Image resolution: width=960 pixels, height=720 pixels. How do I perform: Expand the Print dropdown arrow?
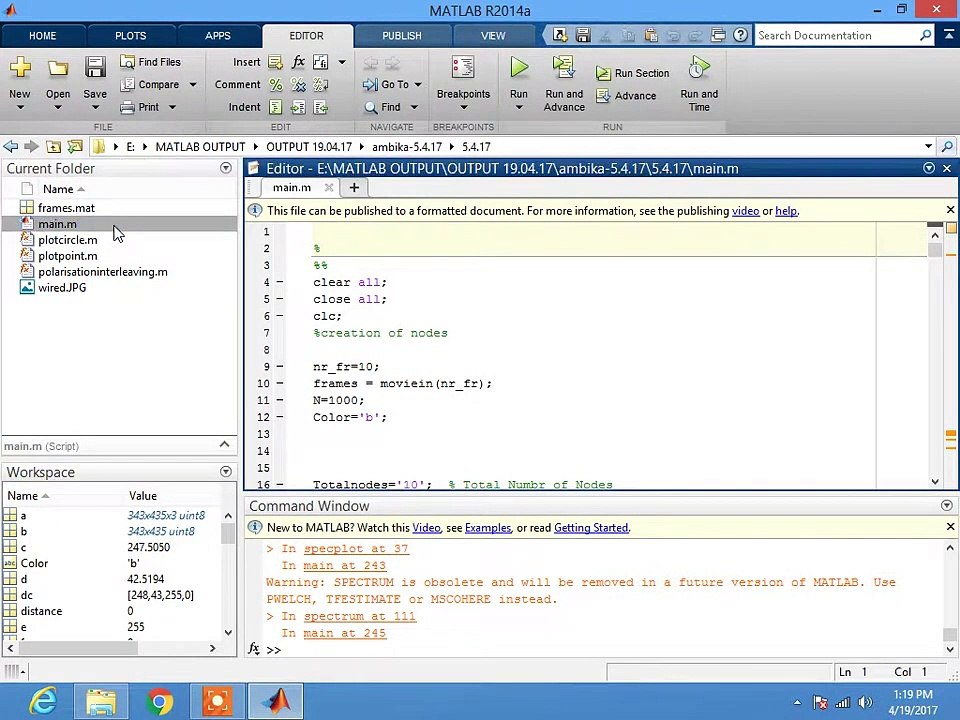point(173,107)
